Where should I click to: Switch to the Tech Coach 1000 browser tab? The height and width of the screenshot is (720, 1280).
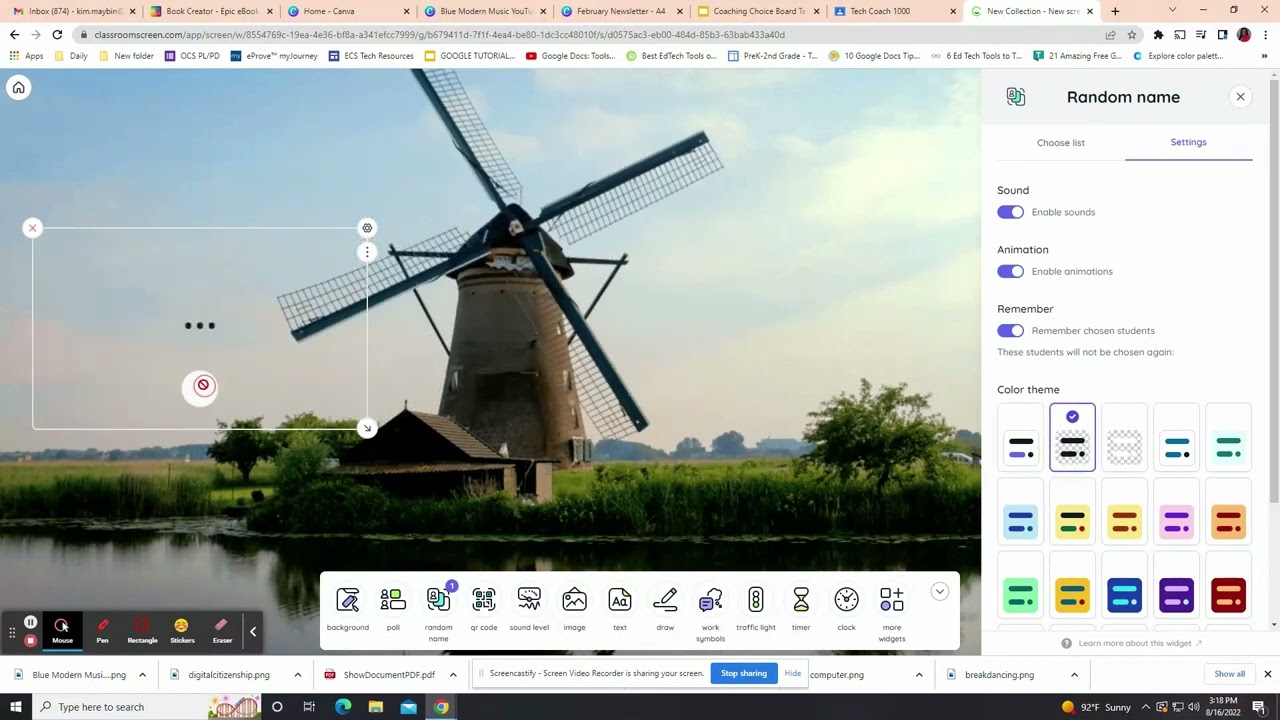pos(893,11)
